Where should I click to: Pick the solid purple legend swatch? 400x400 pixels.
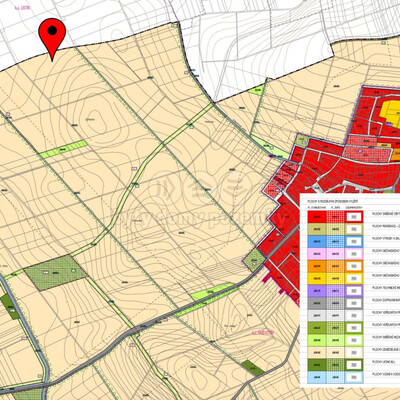pos(317,291)
